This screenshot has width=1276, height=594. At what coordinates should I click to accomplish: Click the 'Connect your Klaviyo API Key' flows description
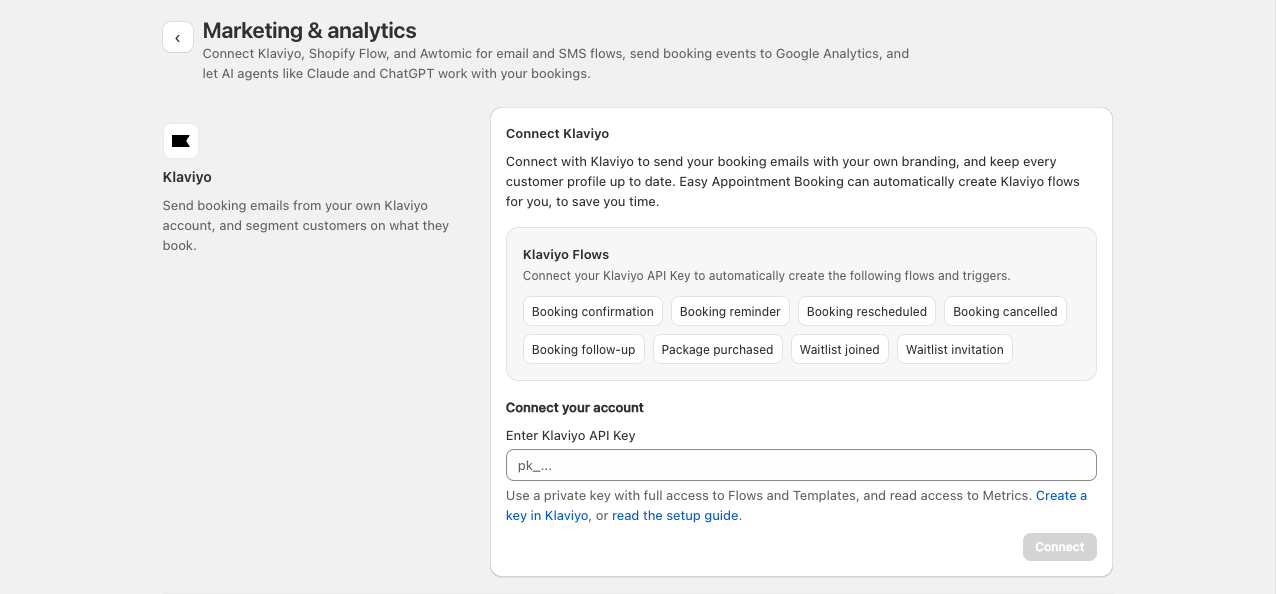pyautogui.click(x=767, y=275)
